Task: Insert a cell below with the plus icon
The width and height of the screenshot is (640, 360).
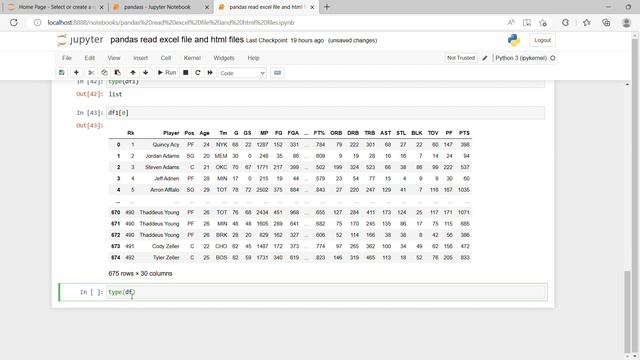Action: (x=76, y=73)
